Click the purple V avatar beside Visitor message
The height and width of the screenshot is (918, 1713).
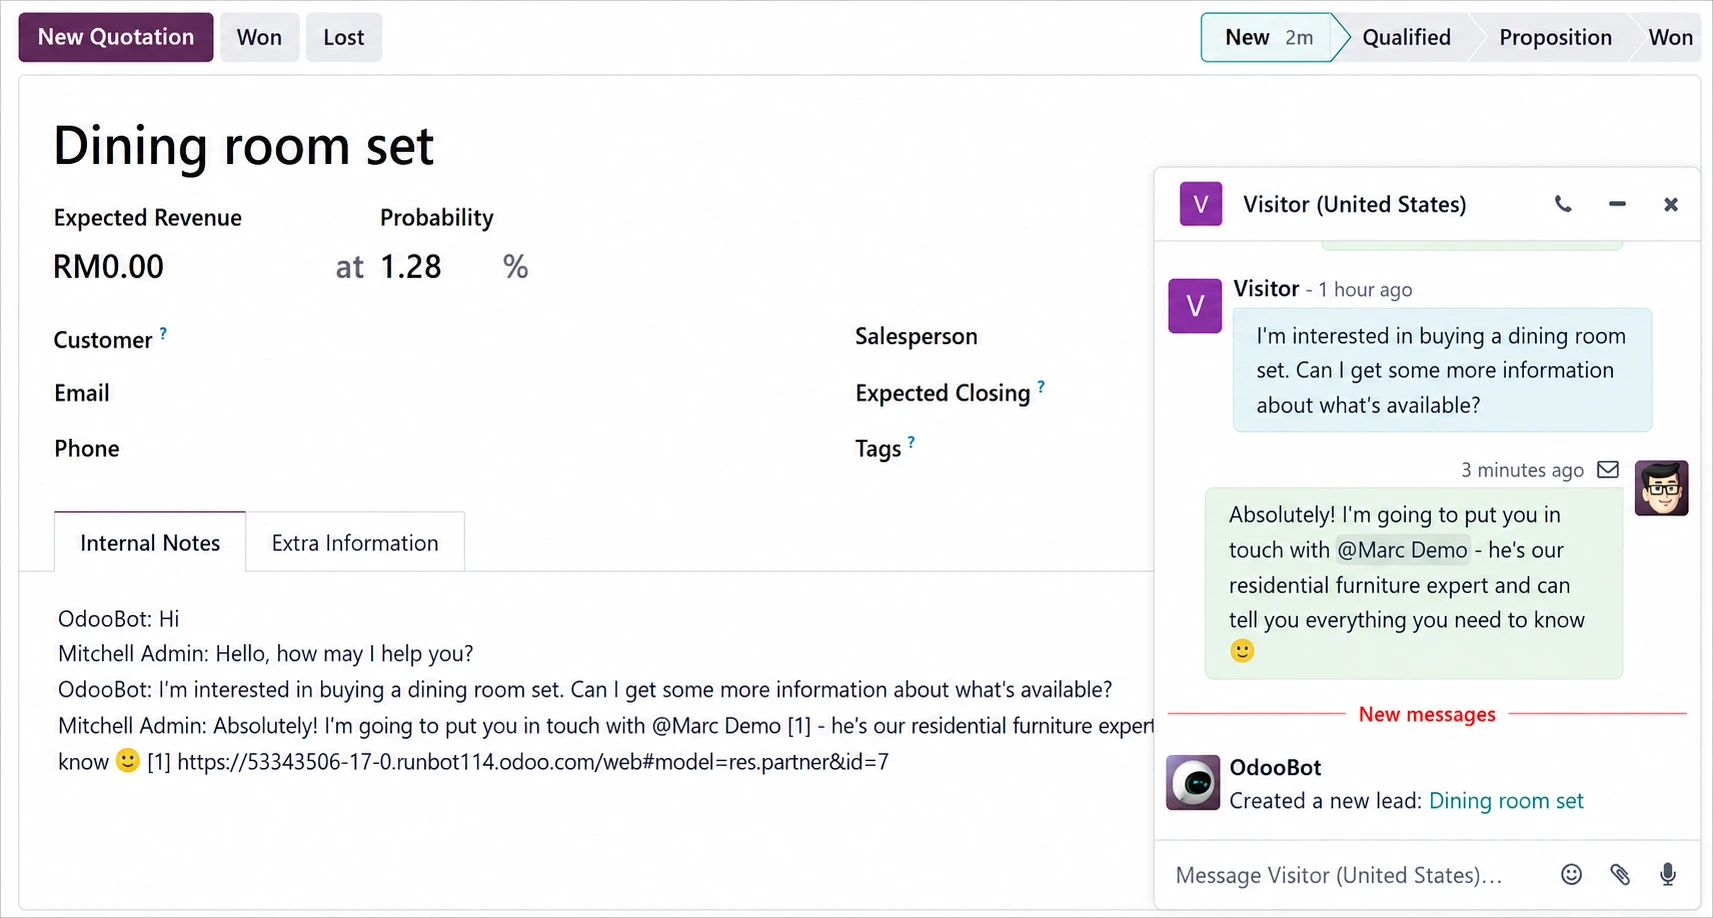click(x=1195, y=306)
